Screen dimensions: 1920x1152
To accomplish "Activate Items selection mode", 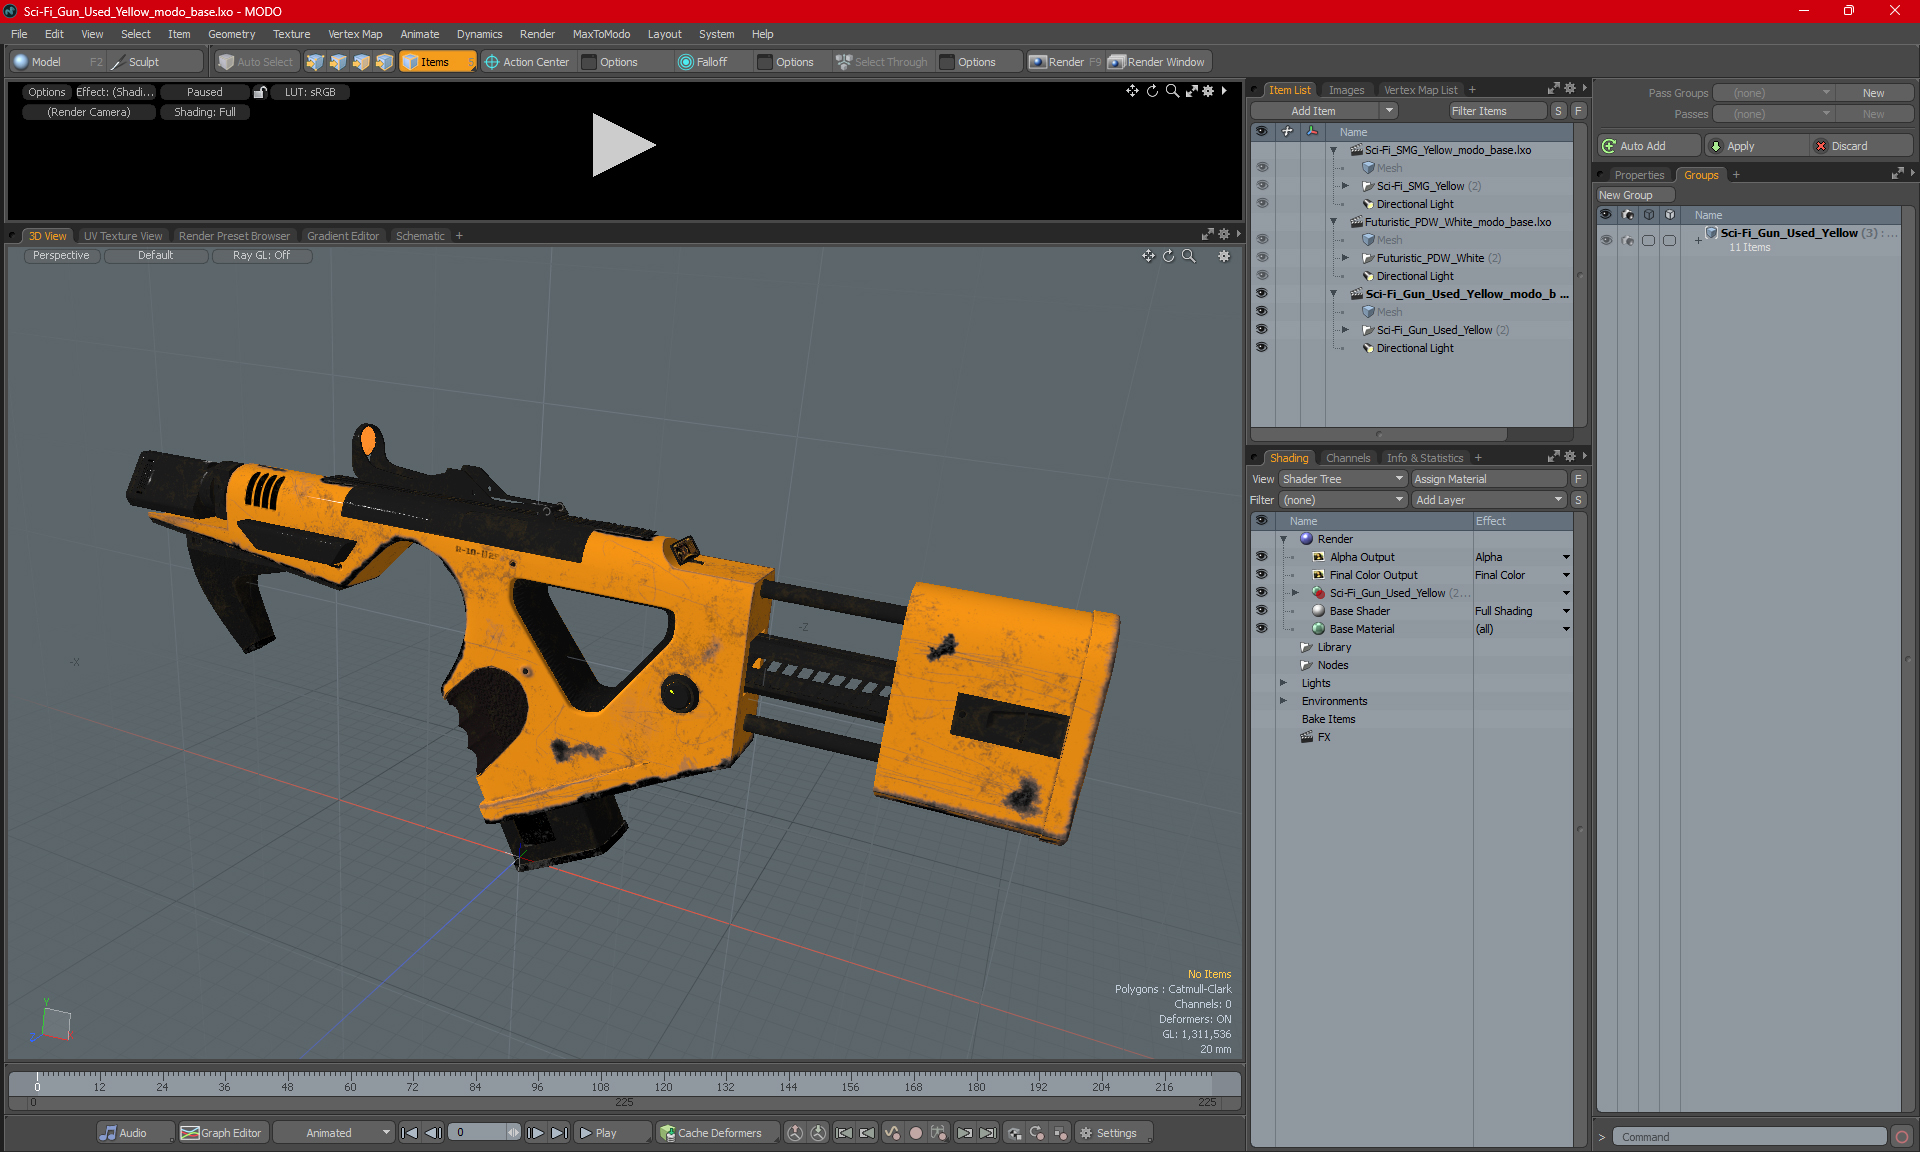I will pyautogui.click(x=436, y=62).
